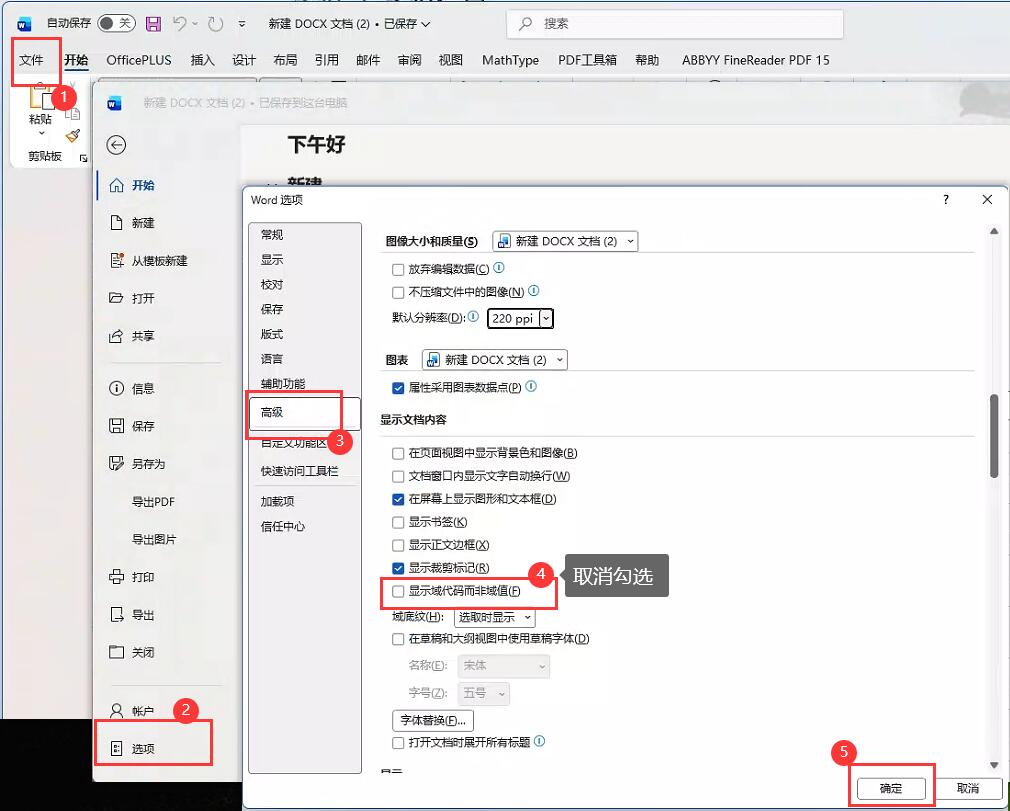Viewport: 1010px width, 811px height.
Task: Click the Format Painter brush icon
Action: tap(72, 136)
